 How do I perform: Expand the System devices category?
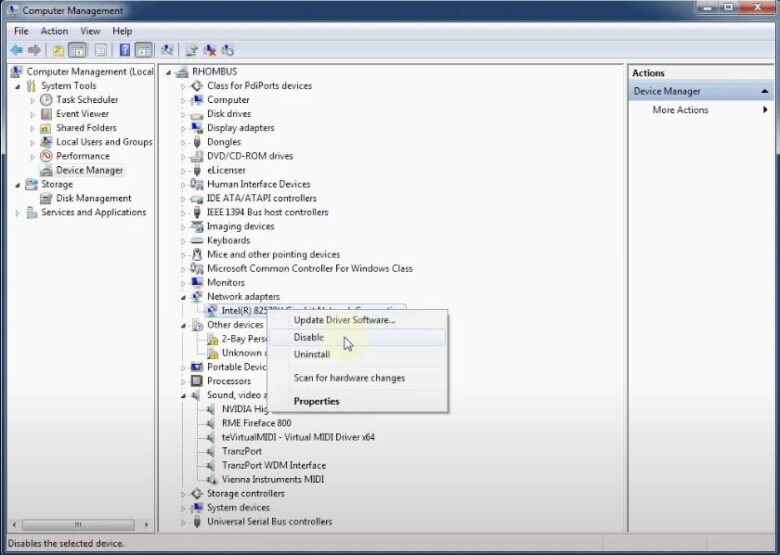coord(183,508)
